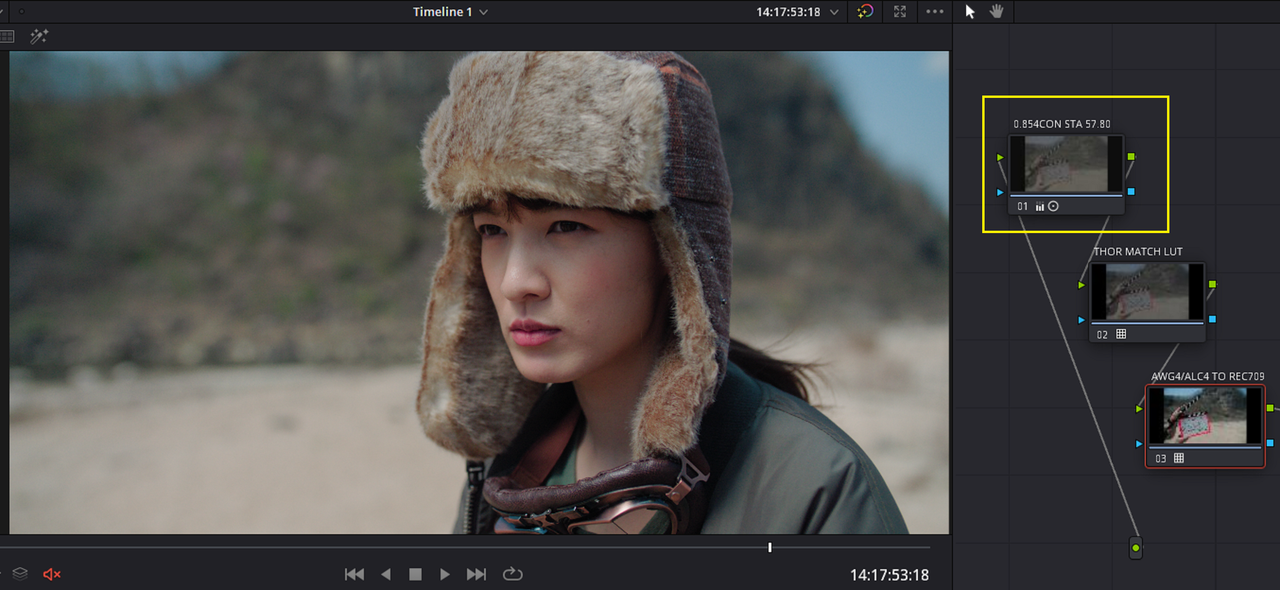This screenshot has height=590, width=1280.
Task: Stop playback
Action: click(415, 574)
